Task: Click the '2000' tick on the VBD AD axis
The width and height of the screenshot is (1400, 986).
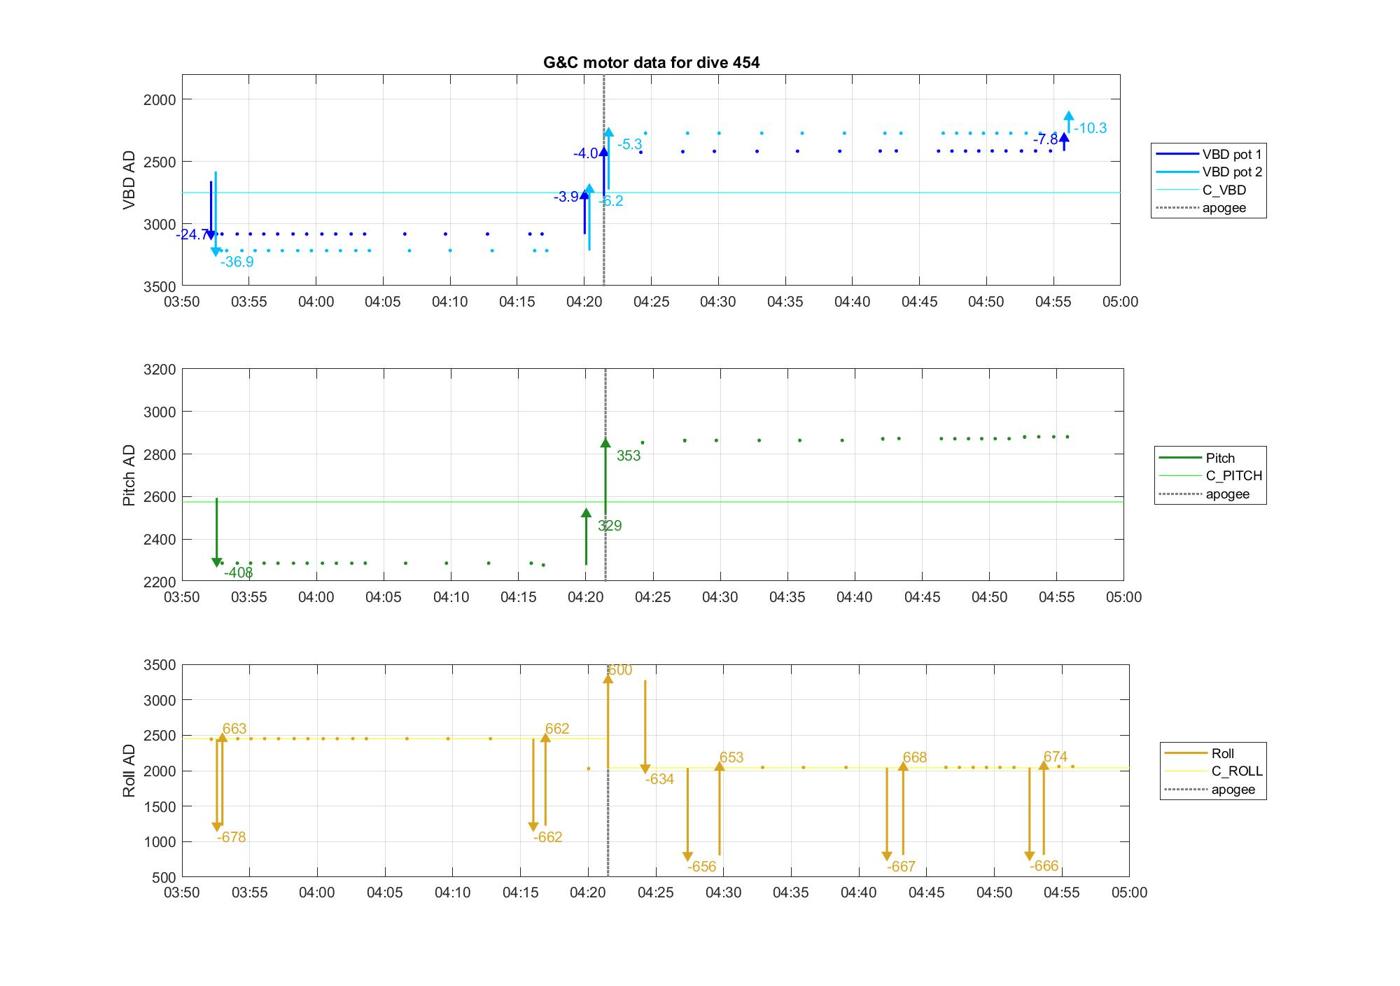Action: point(160,100)
